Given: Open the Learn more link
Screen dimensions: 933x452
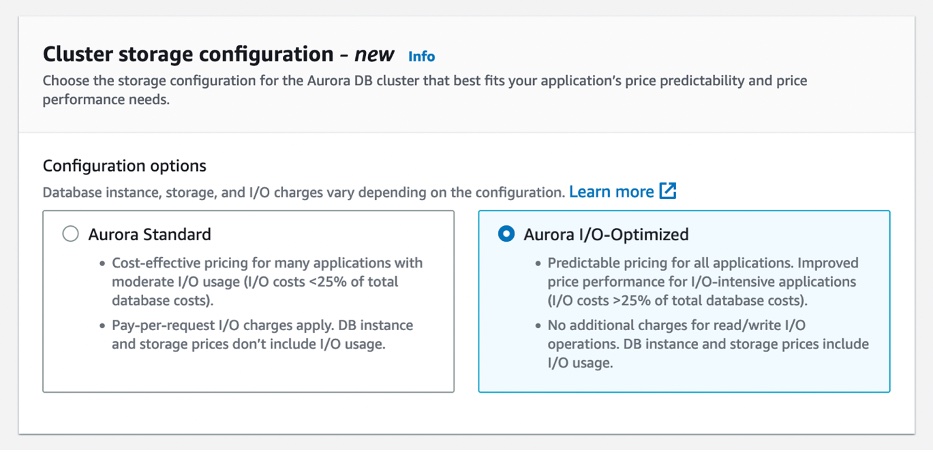Looking at the screenshot, I should [x=611, y=192].
